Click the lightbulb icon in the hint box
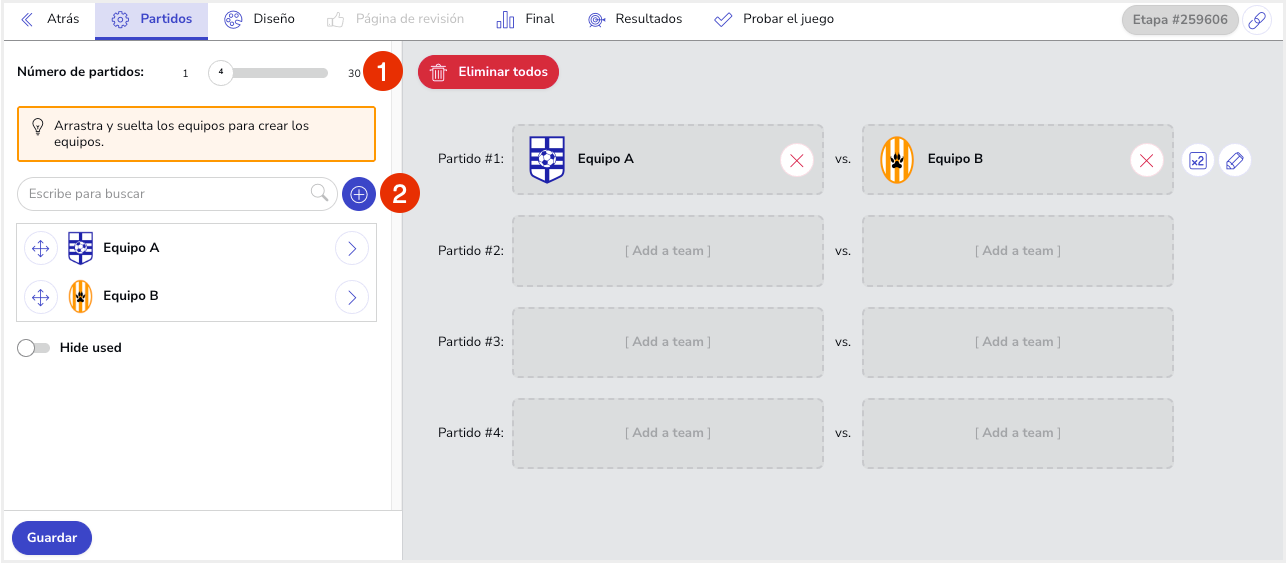The width and height of the screenshot is (1286, 564). pos(38,127)
